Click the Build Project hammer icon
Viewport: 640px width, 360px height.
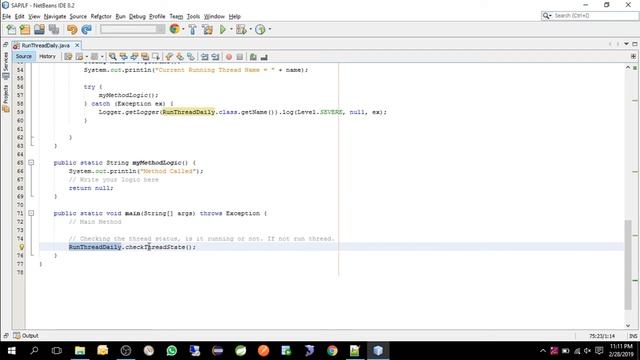tap(192, 29)
